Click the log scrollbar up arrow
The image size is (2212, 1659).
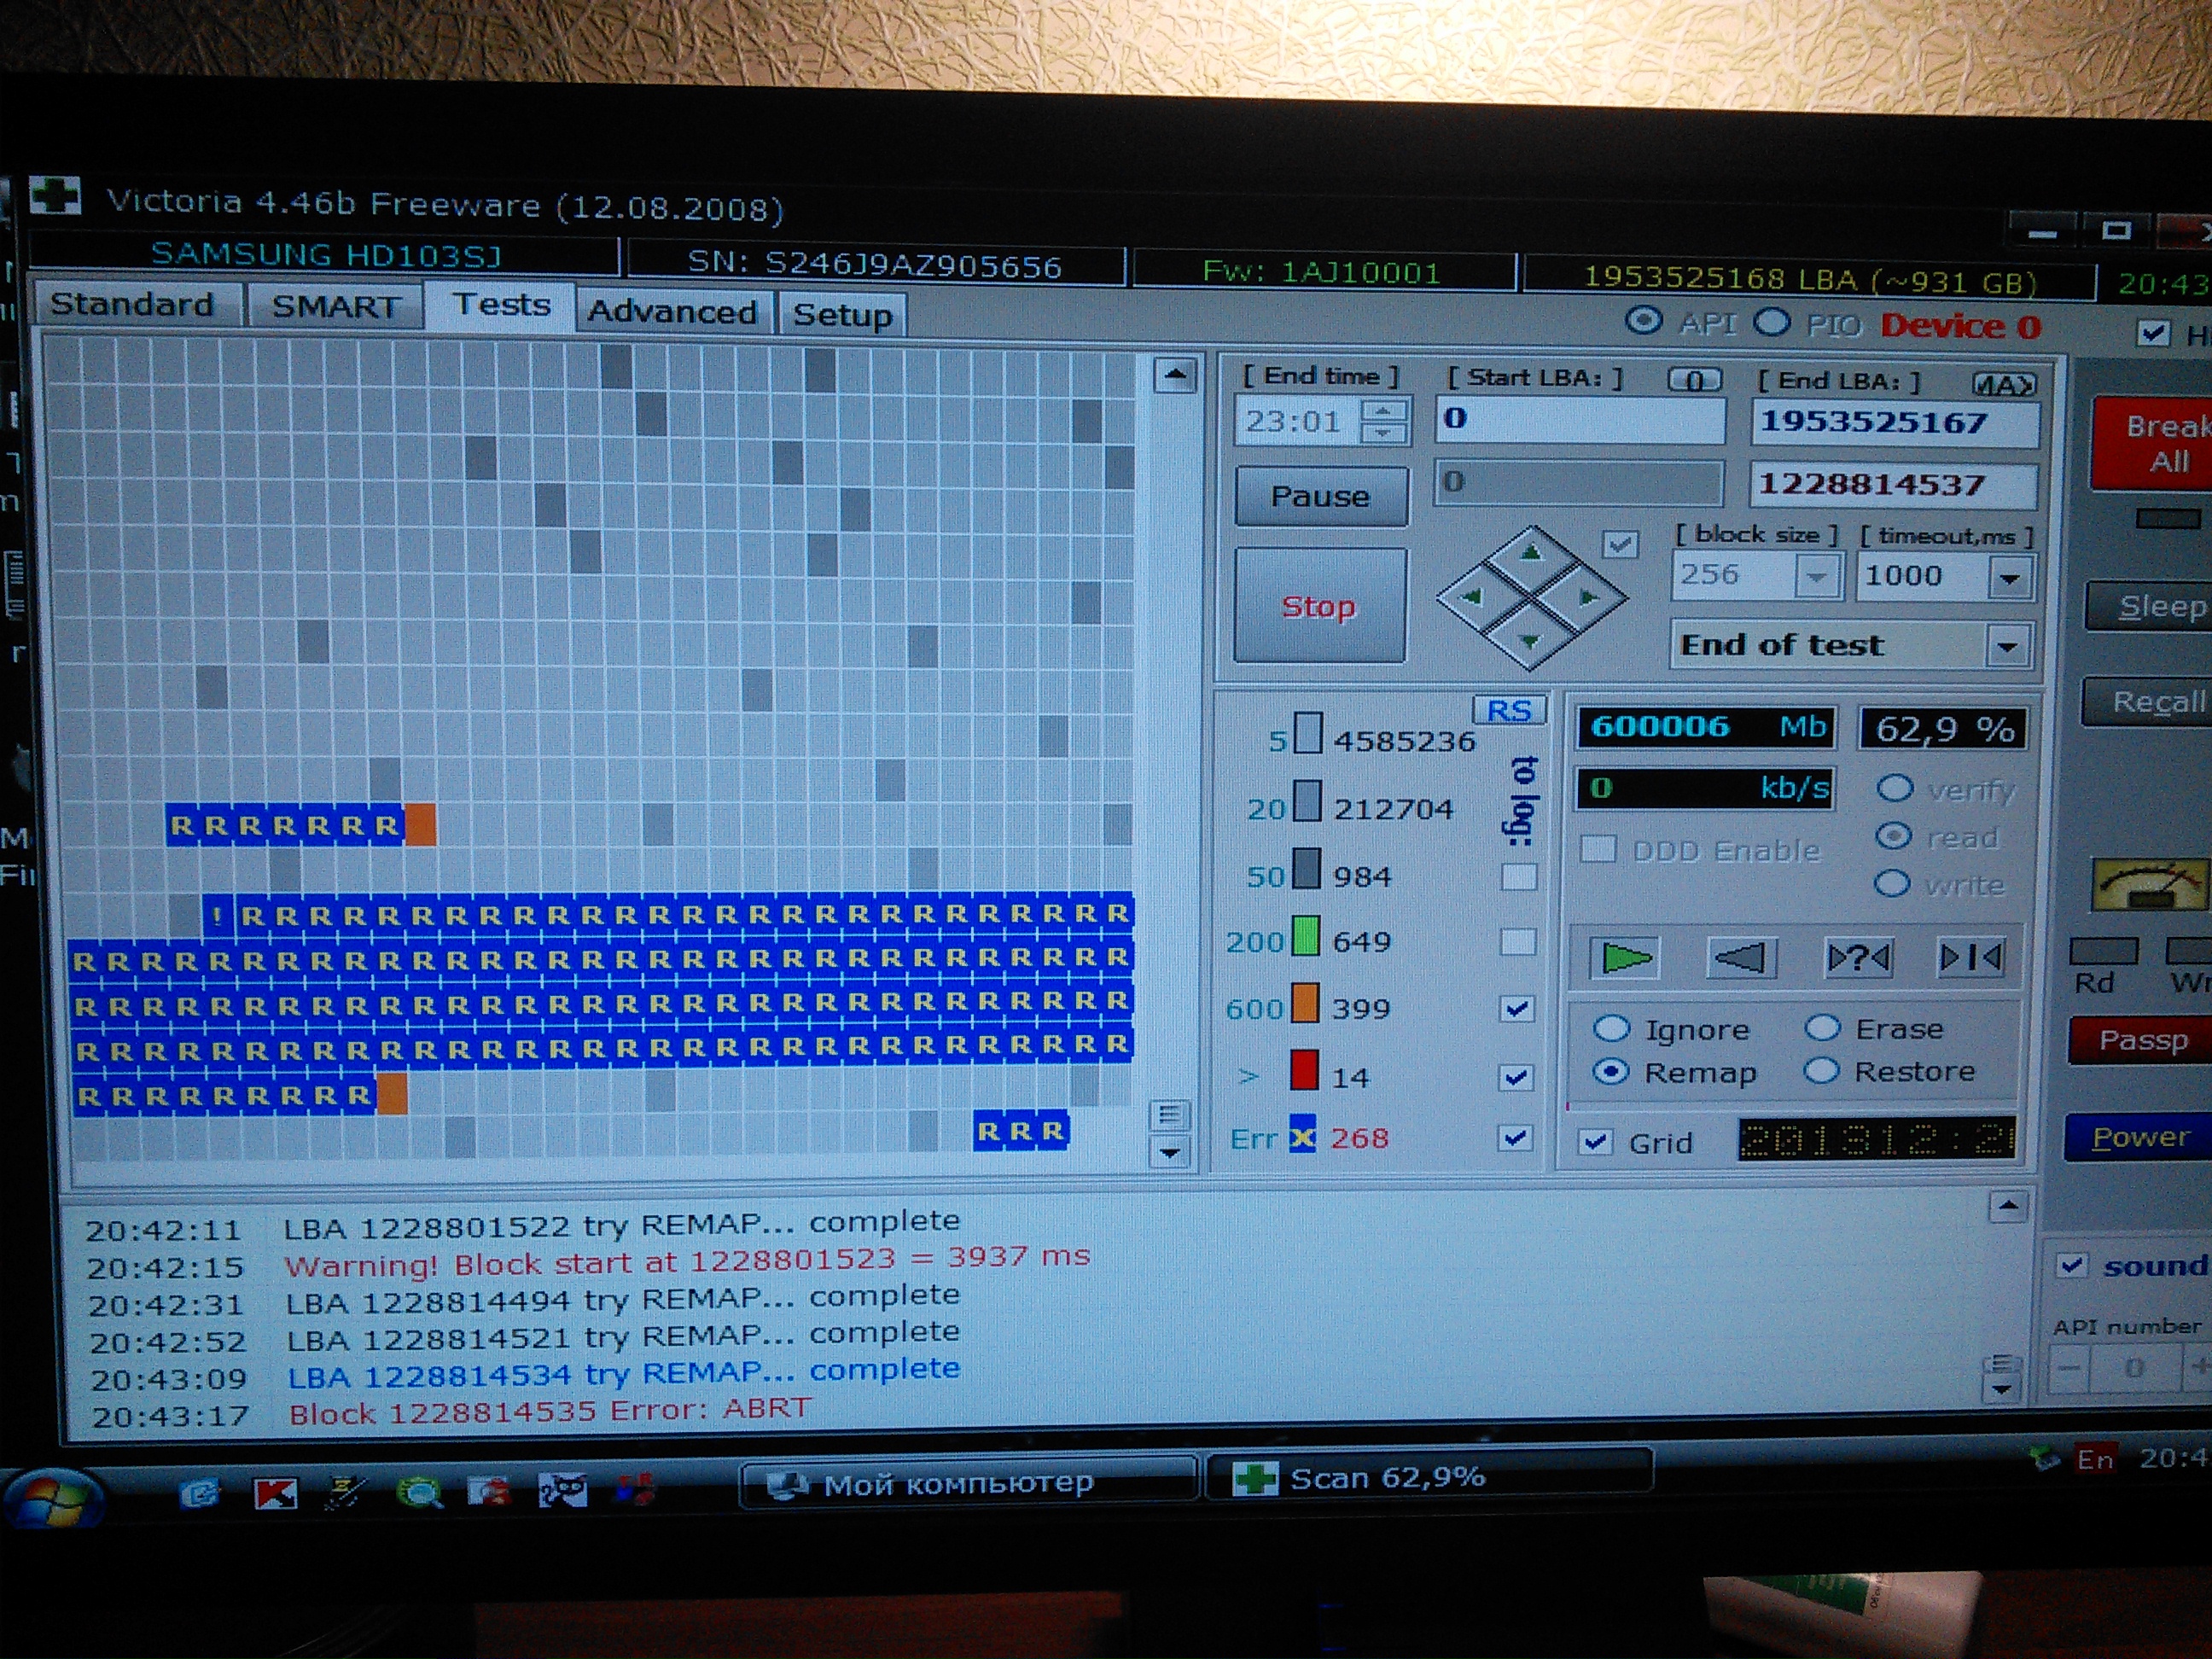click(x=2007, y=1206)
